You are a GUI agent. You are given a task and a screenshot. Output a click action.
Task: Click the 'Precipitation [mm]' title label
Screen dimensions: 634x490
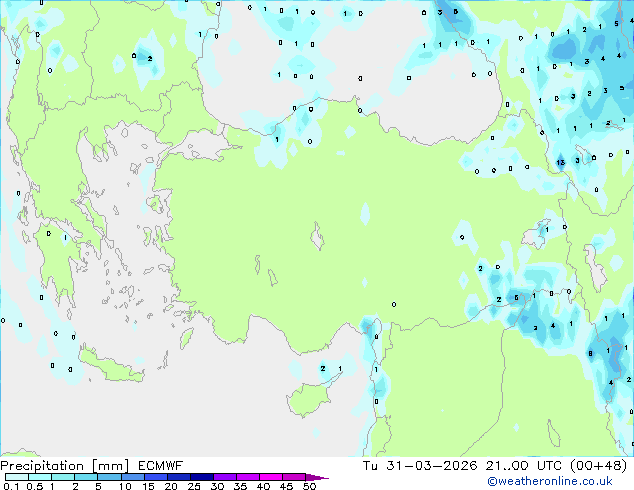[65, 466]
